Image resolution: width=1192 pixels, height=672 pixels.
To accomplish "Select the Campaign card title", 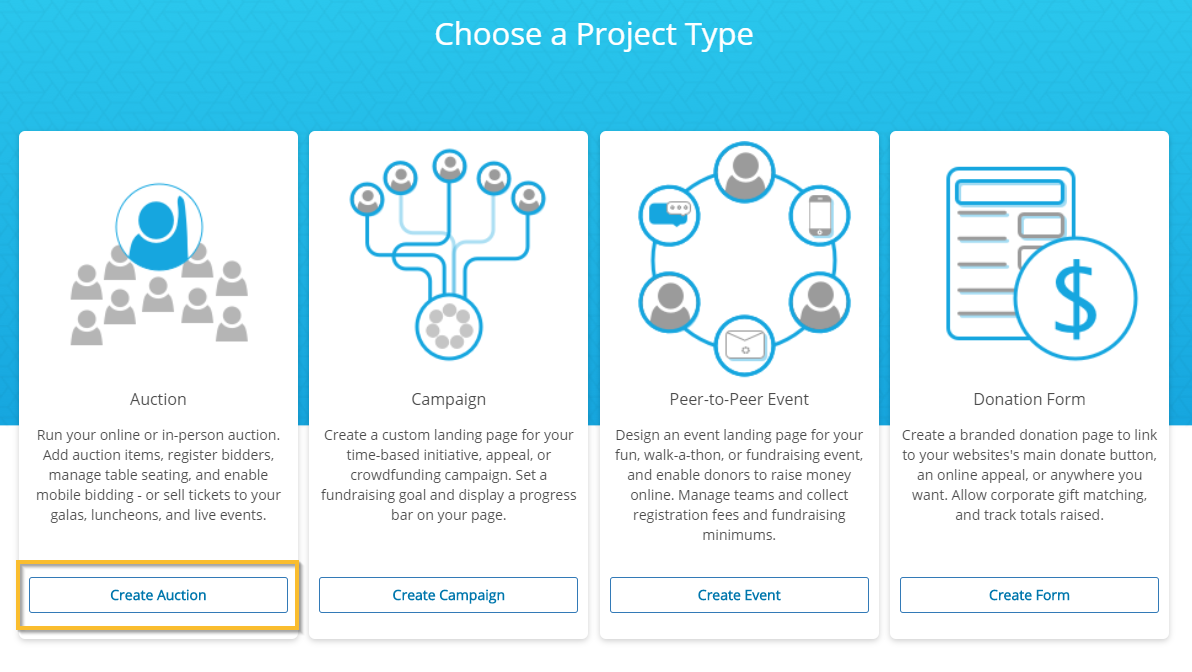I will (449, 400).
